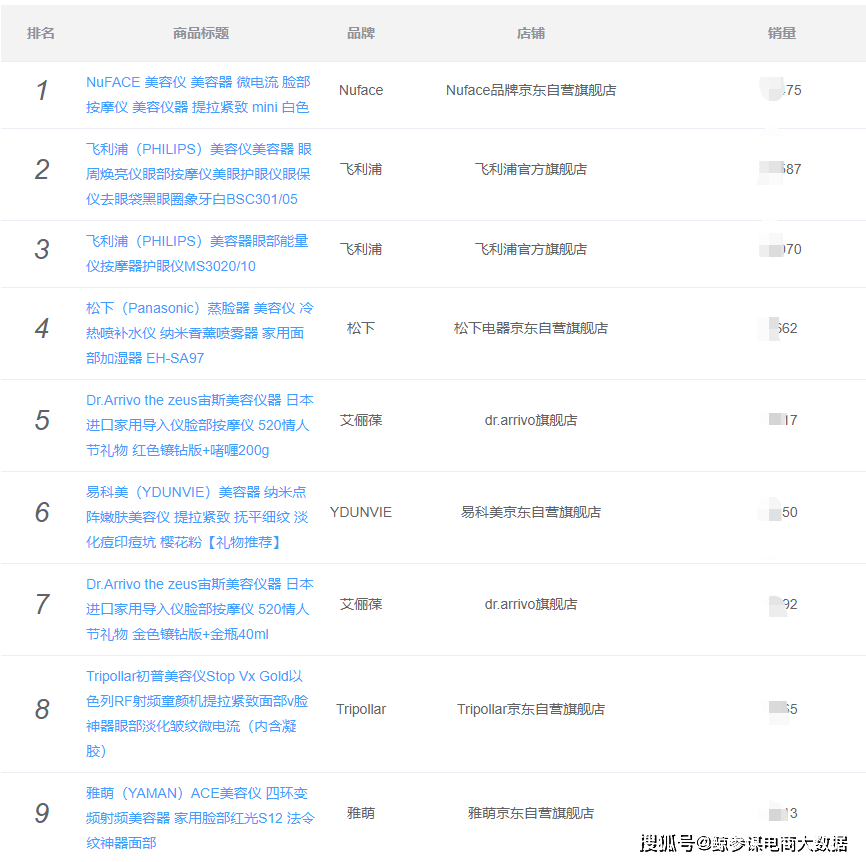Click dr.arrivo旗舰店 store in row 7
Image resolution: width=866 pixels, height=862 pixels.
[531, 604]
